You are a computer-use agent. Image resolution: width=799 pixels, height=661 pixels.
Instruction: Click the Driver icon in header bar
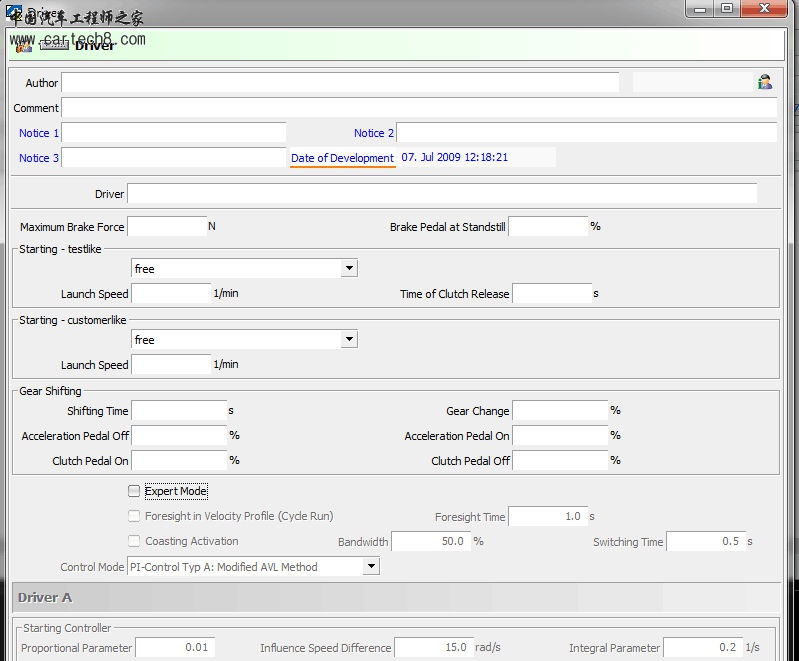24,46
